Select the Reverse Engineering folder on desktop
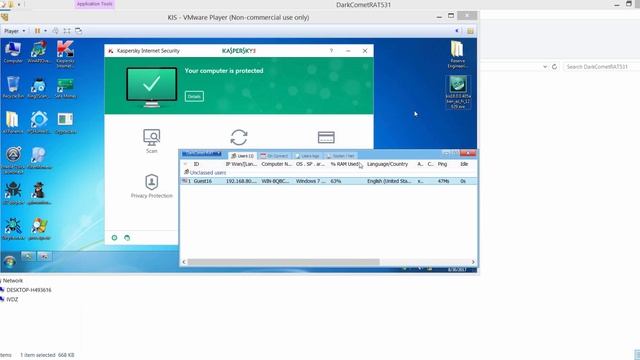640x360 pixels. 457,55
